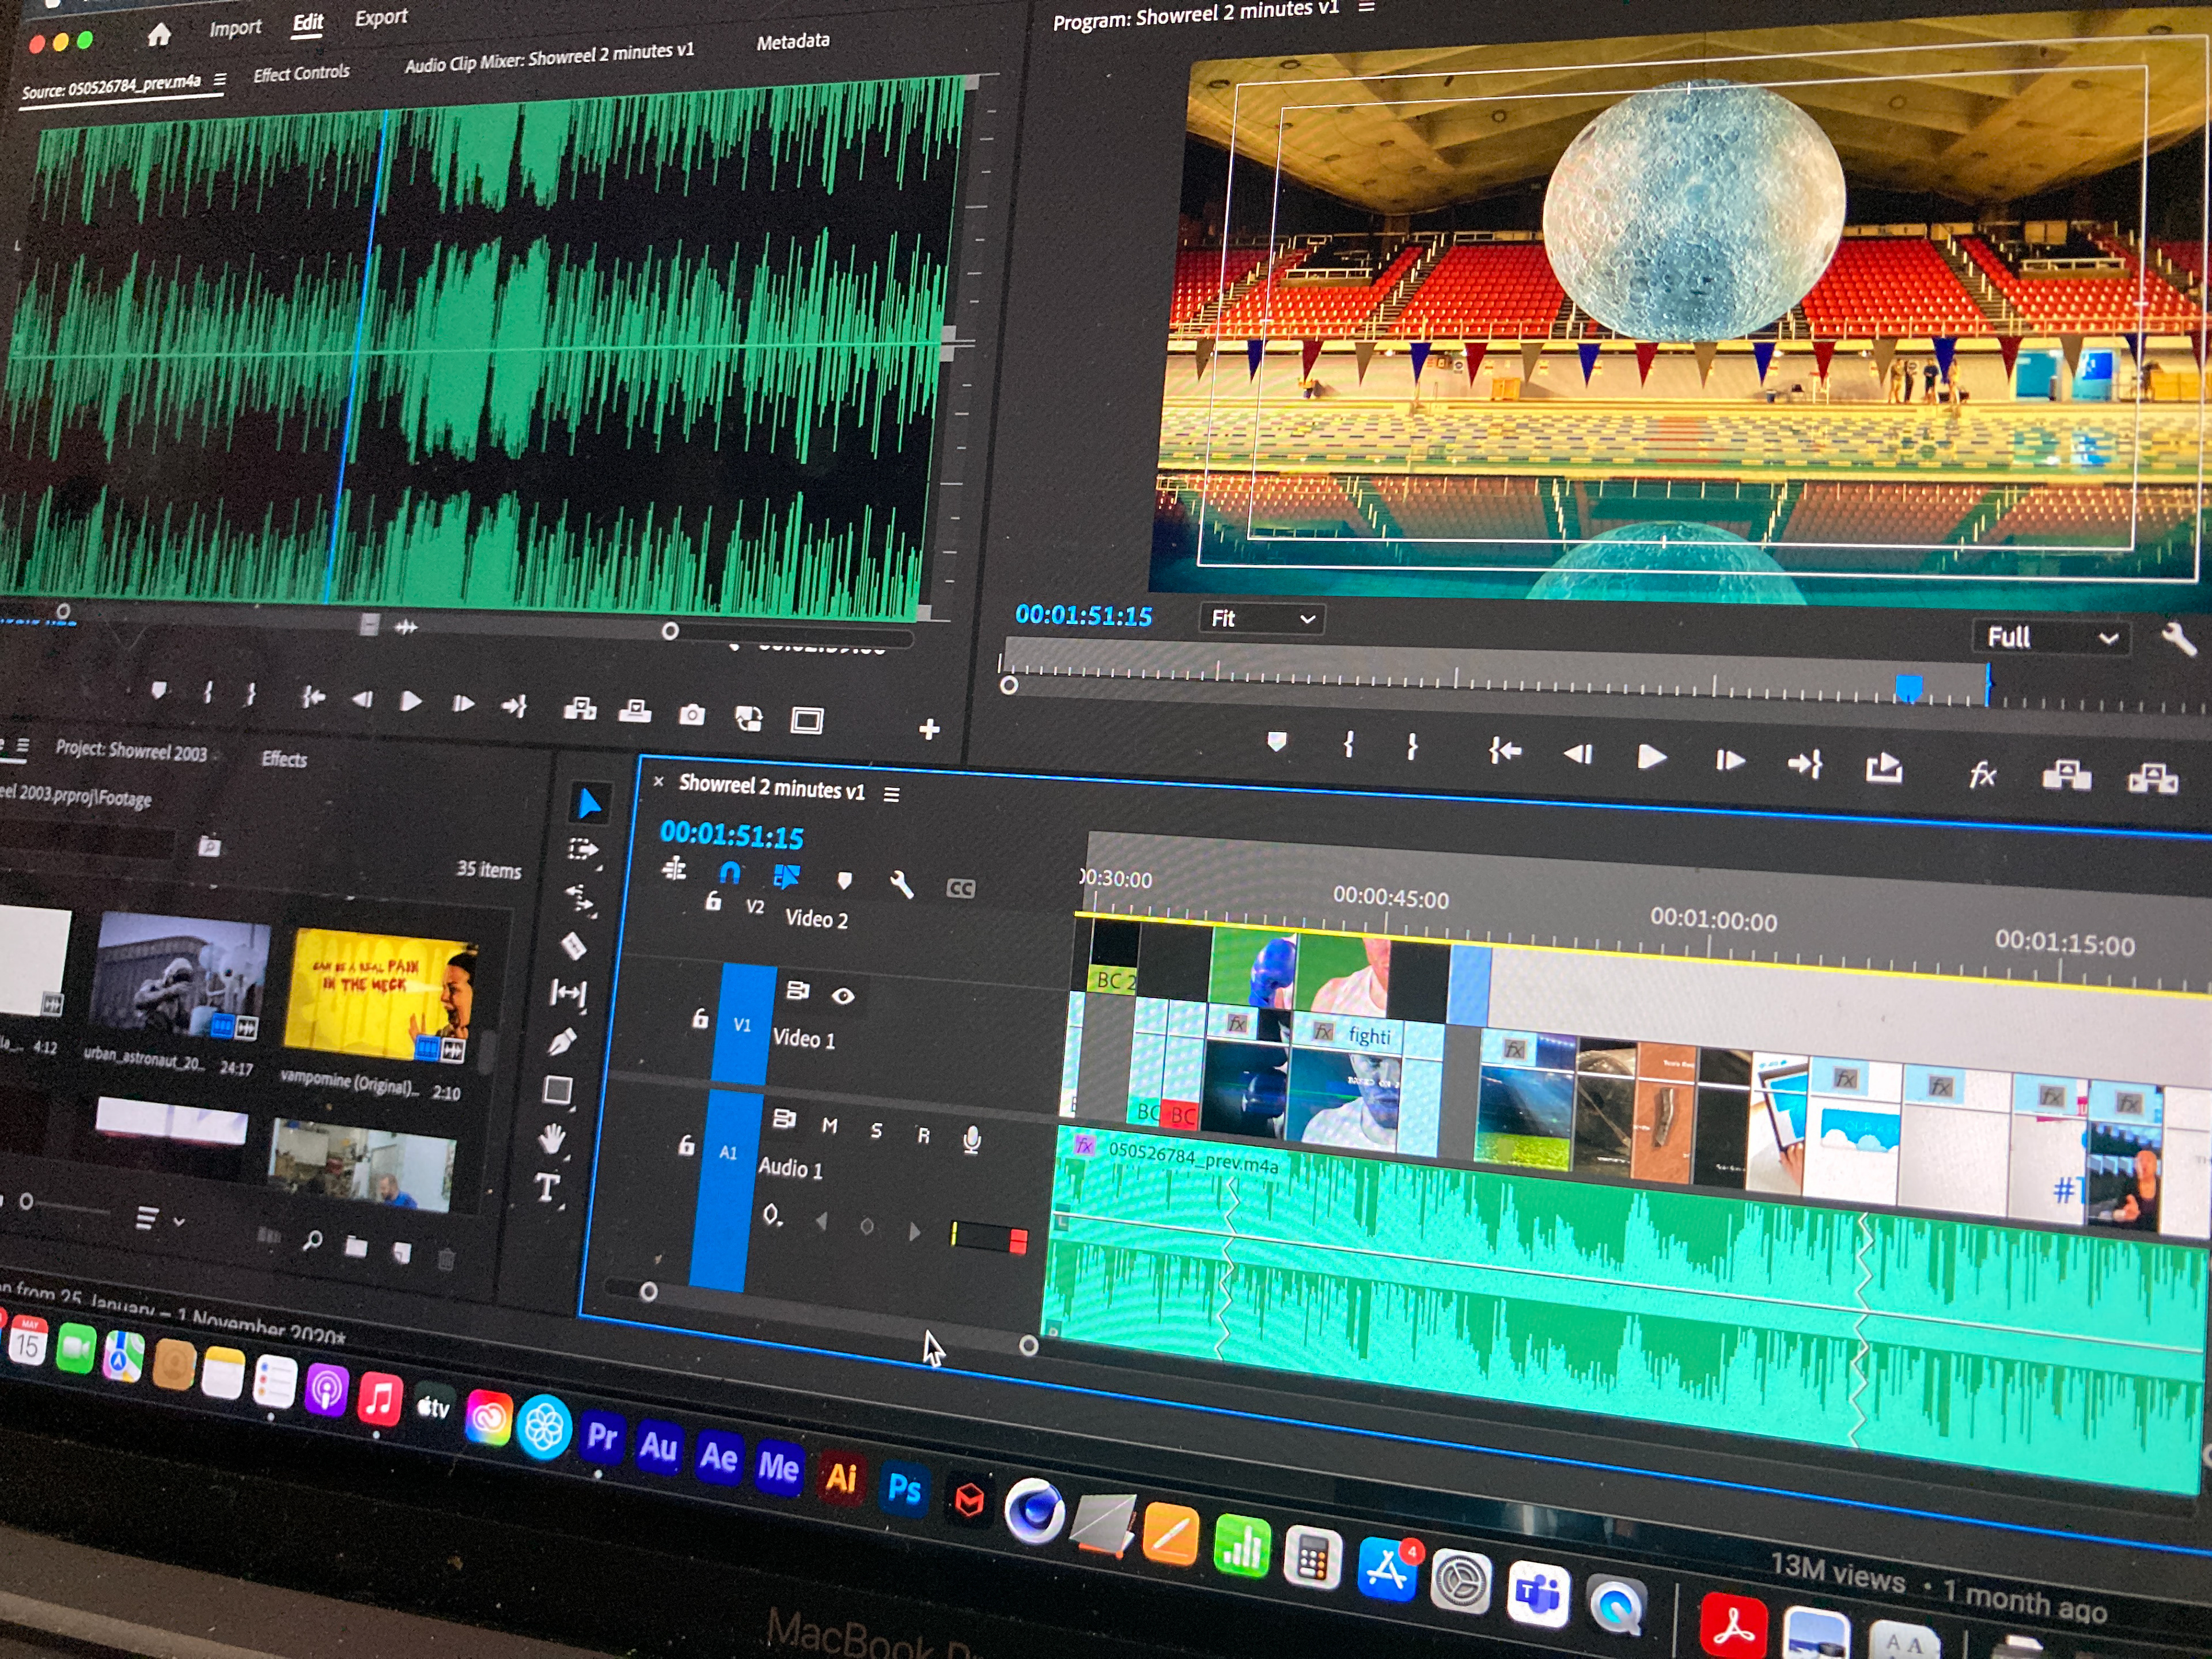Click the Export Frame camera icon
Image resolution: width=2212 pixels, height=1659 pixels.
pos(691,714)
